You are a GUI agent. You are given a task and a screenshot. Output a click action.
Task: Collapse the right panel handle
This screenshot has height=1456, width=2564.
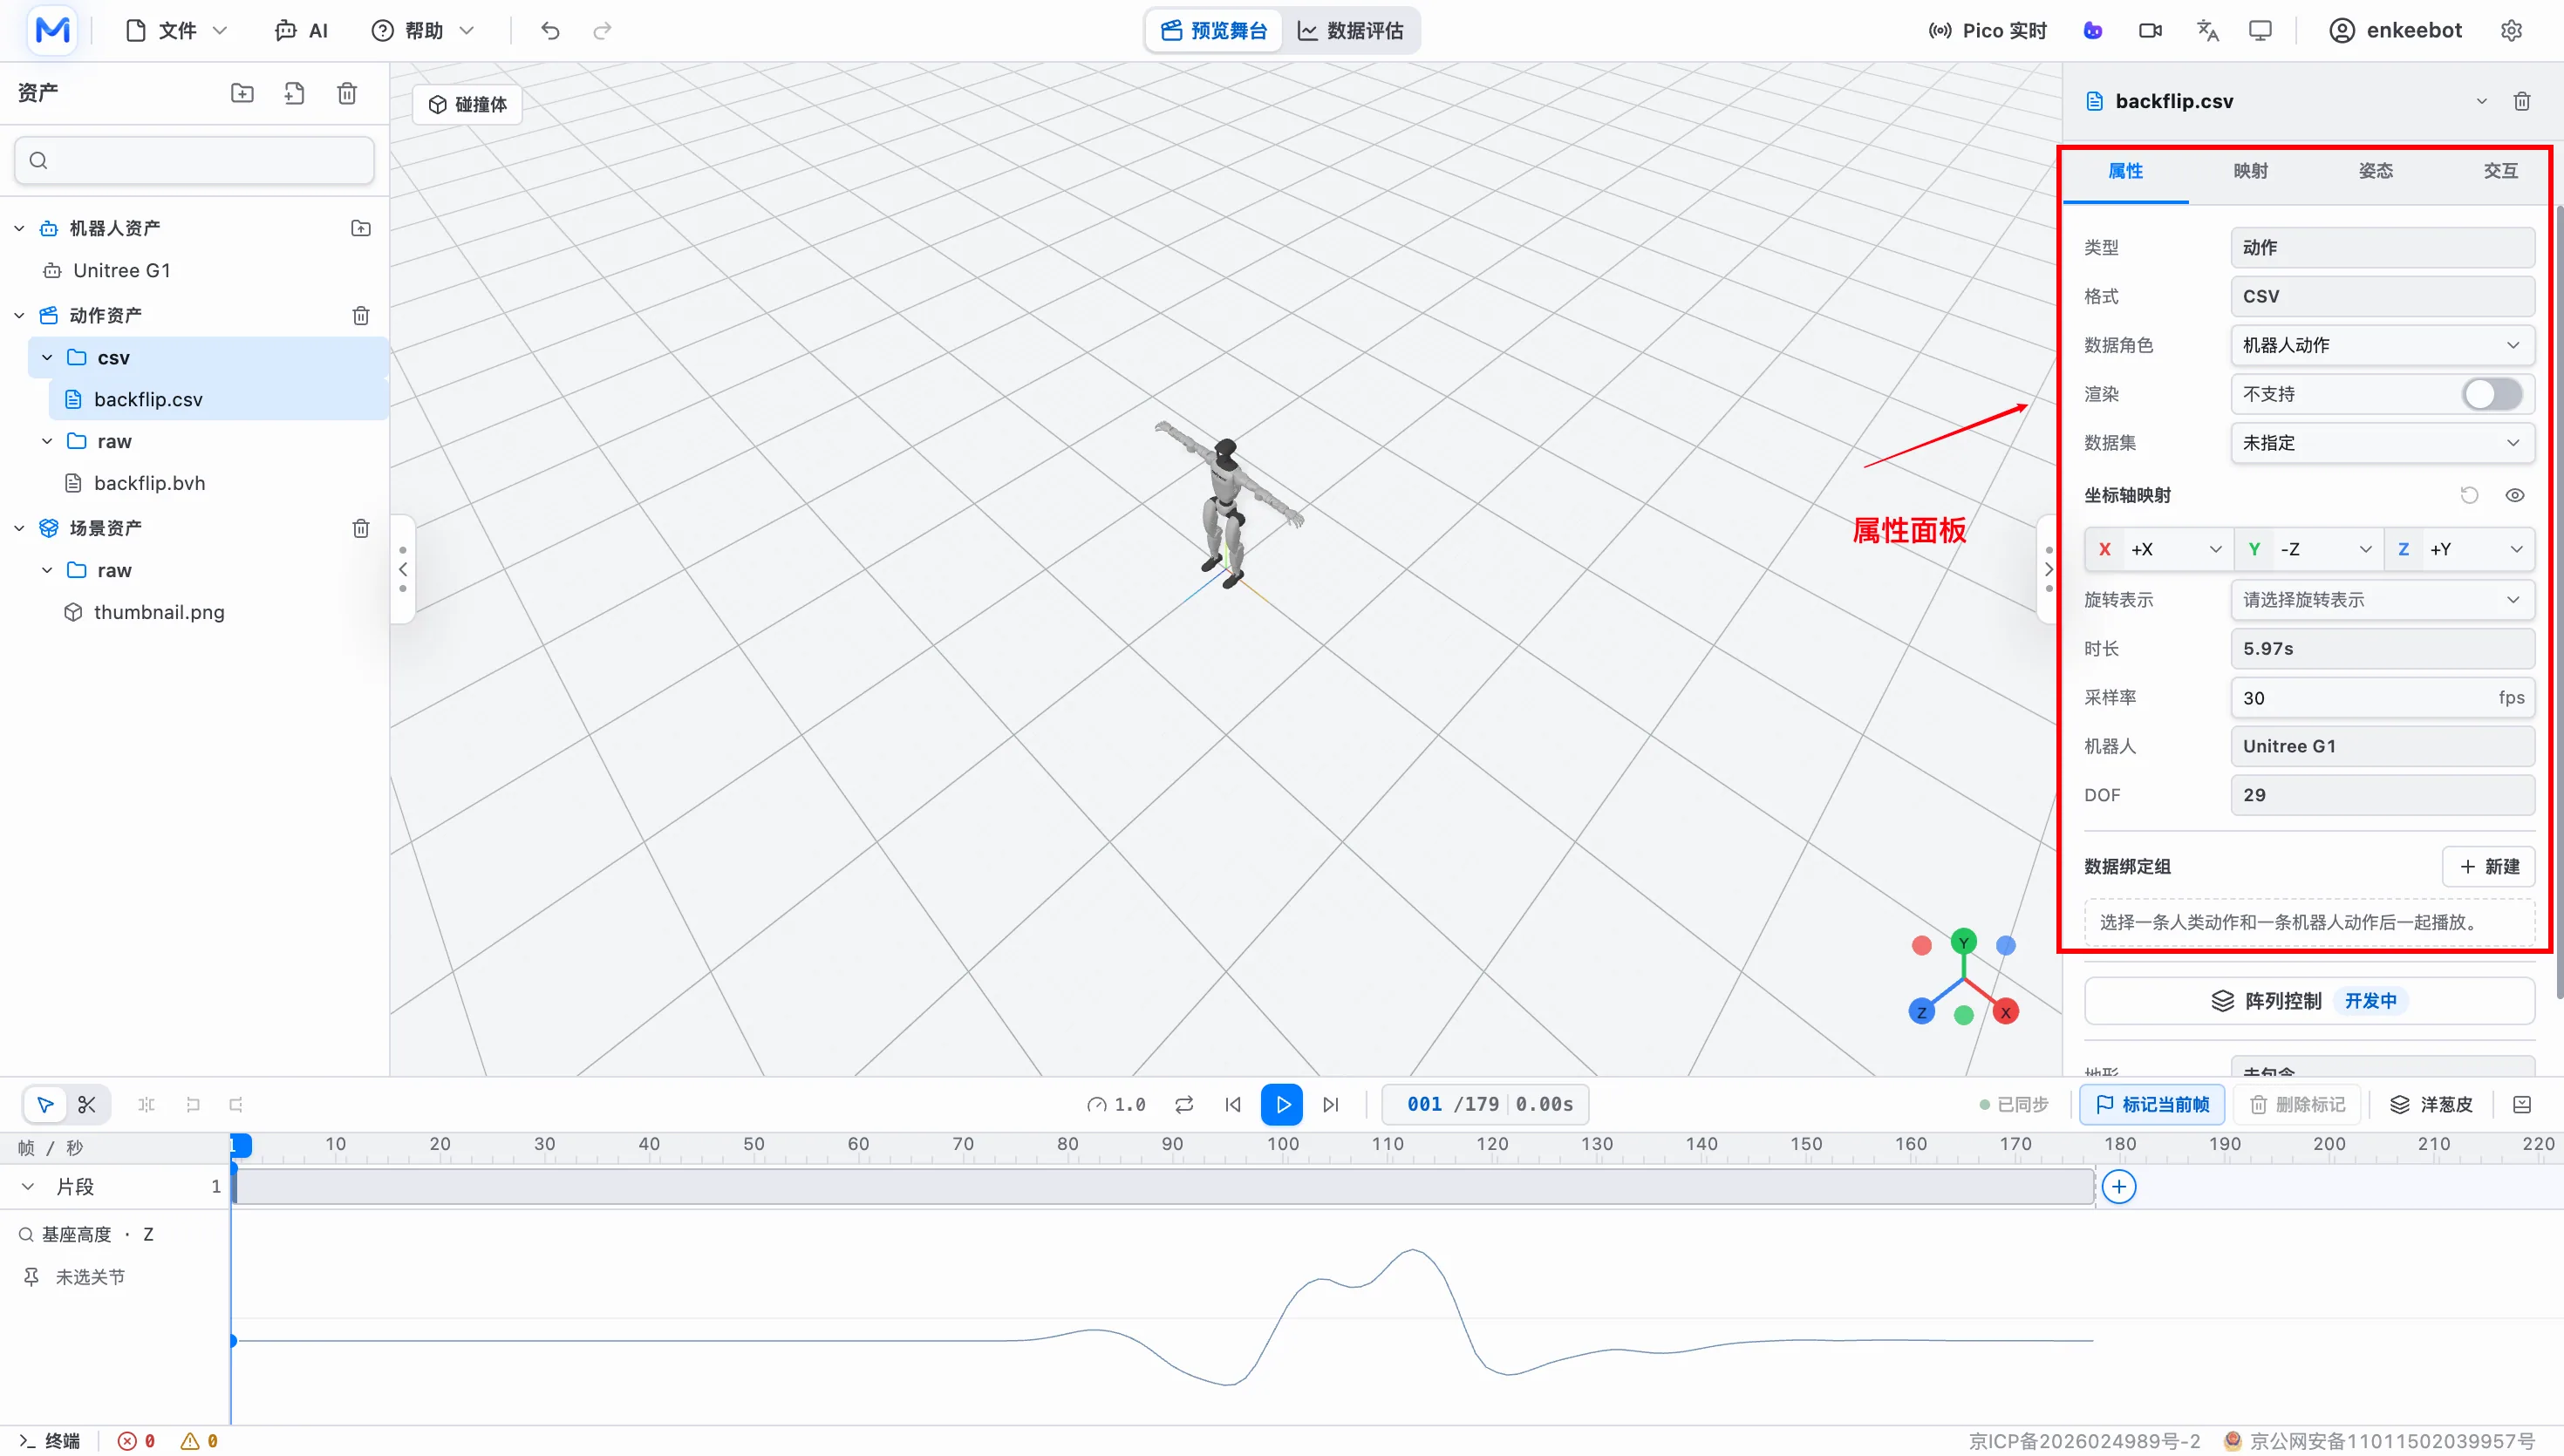[x=2049, y=569]
